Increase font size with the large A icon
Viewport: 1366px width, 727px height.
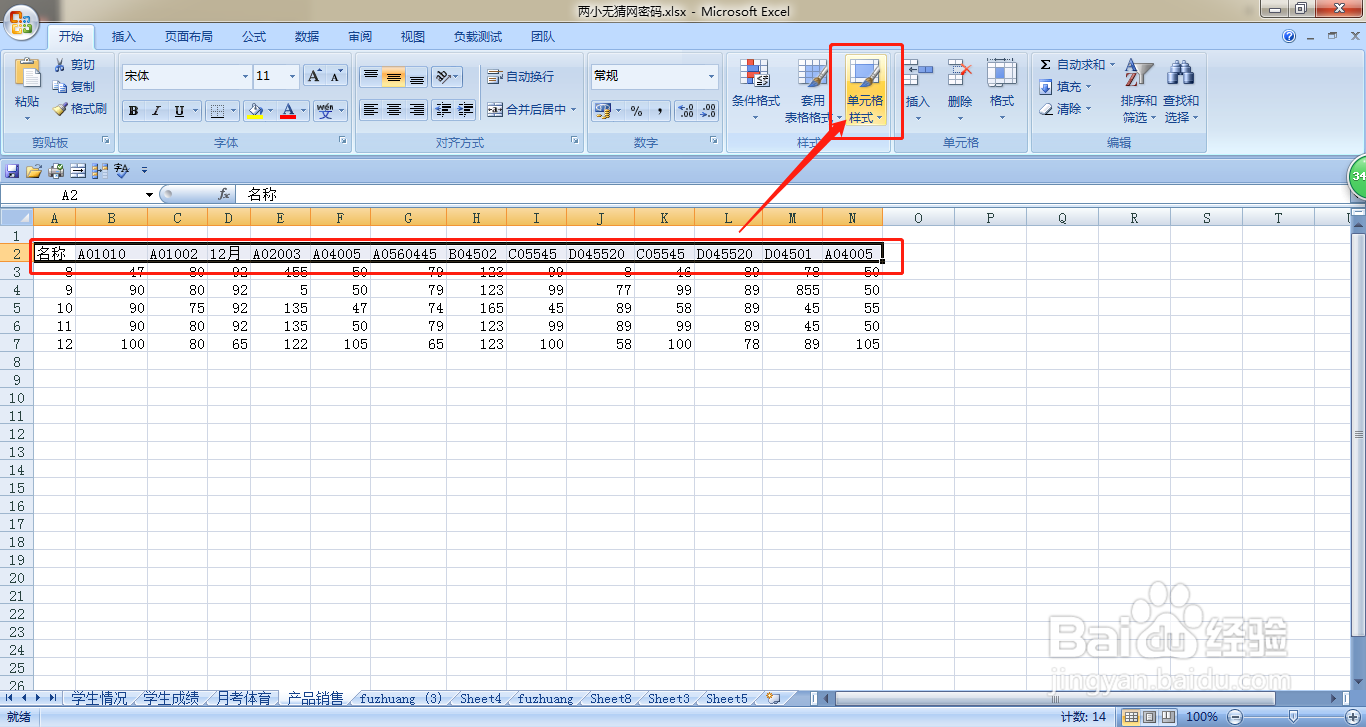pos(314,76)
